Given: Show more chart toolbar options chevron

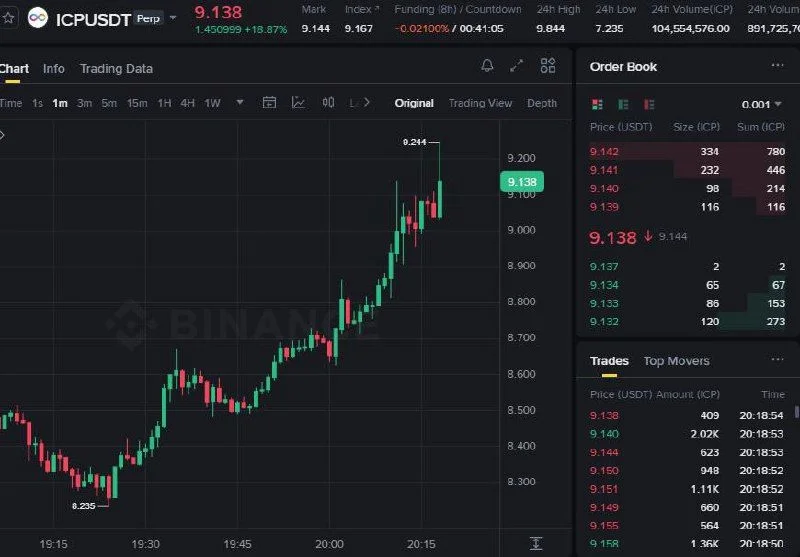Looking at the screenshot, I should 366,103.
